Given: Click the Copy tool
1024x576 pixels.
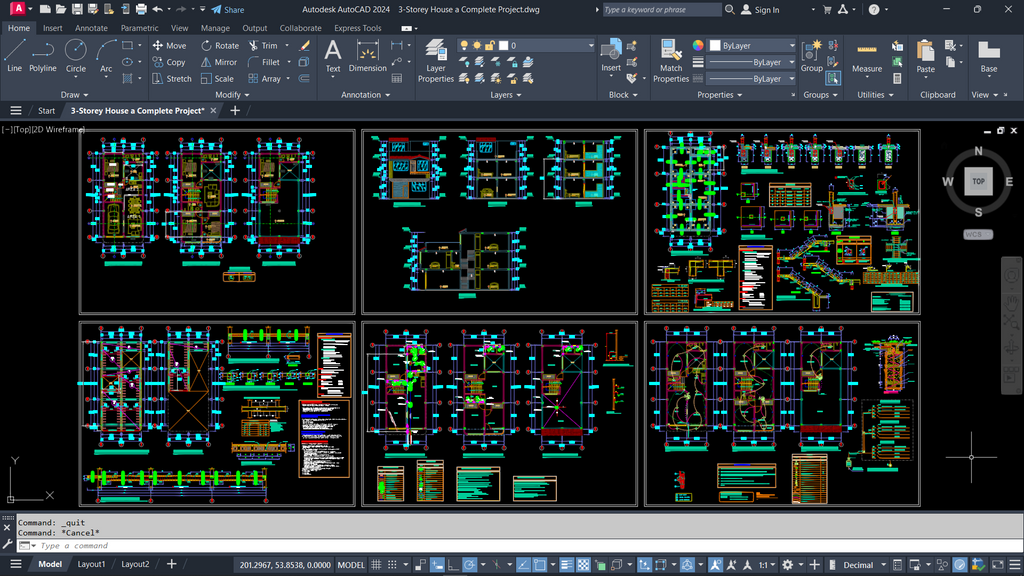Looking at the screenshot, I should tap(169, 62).
